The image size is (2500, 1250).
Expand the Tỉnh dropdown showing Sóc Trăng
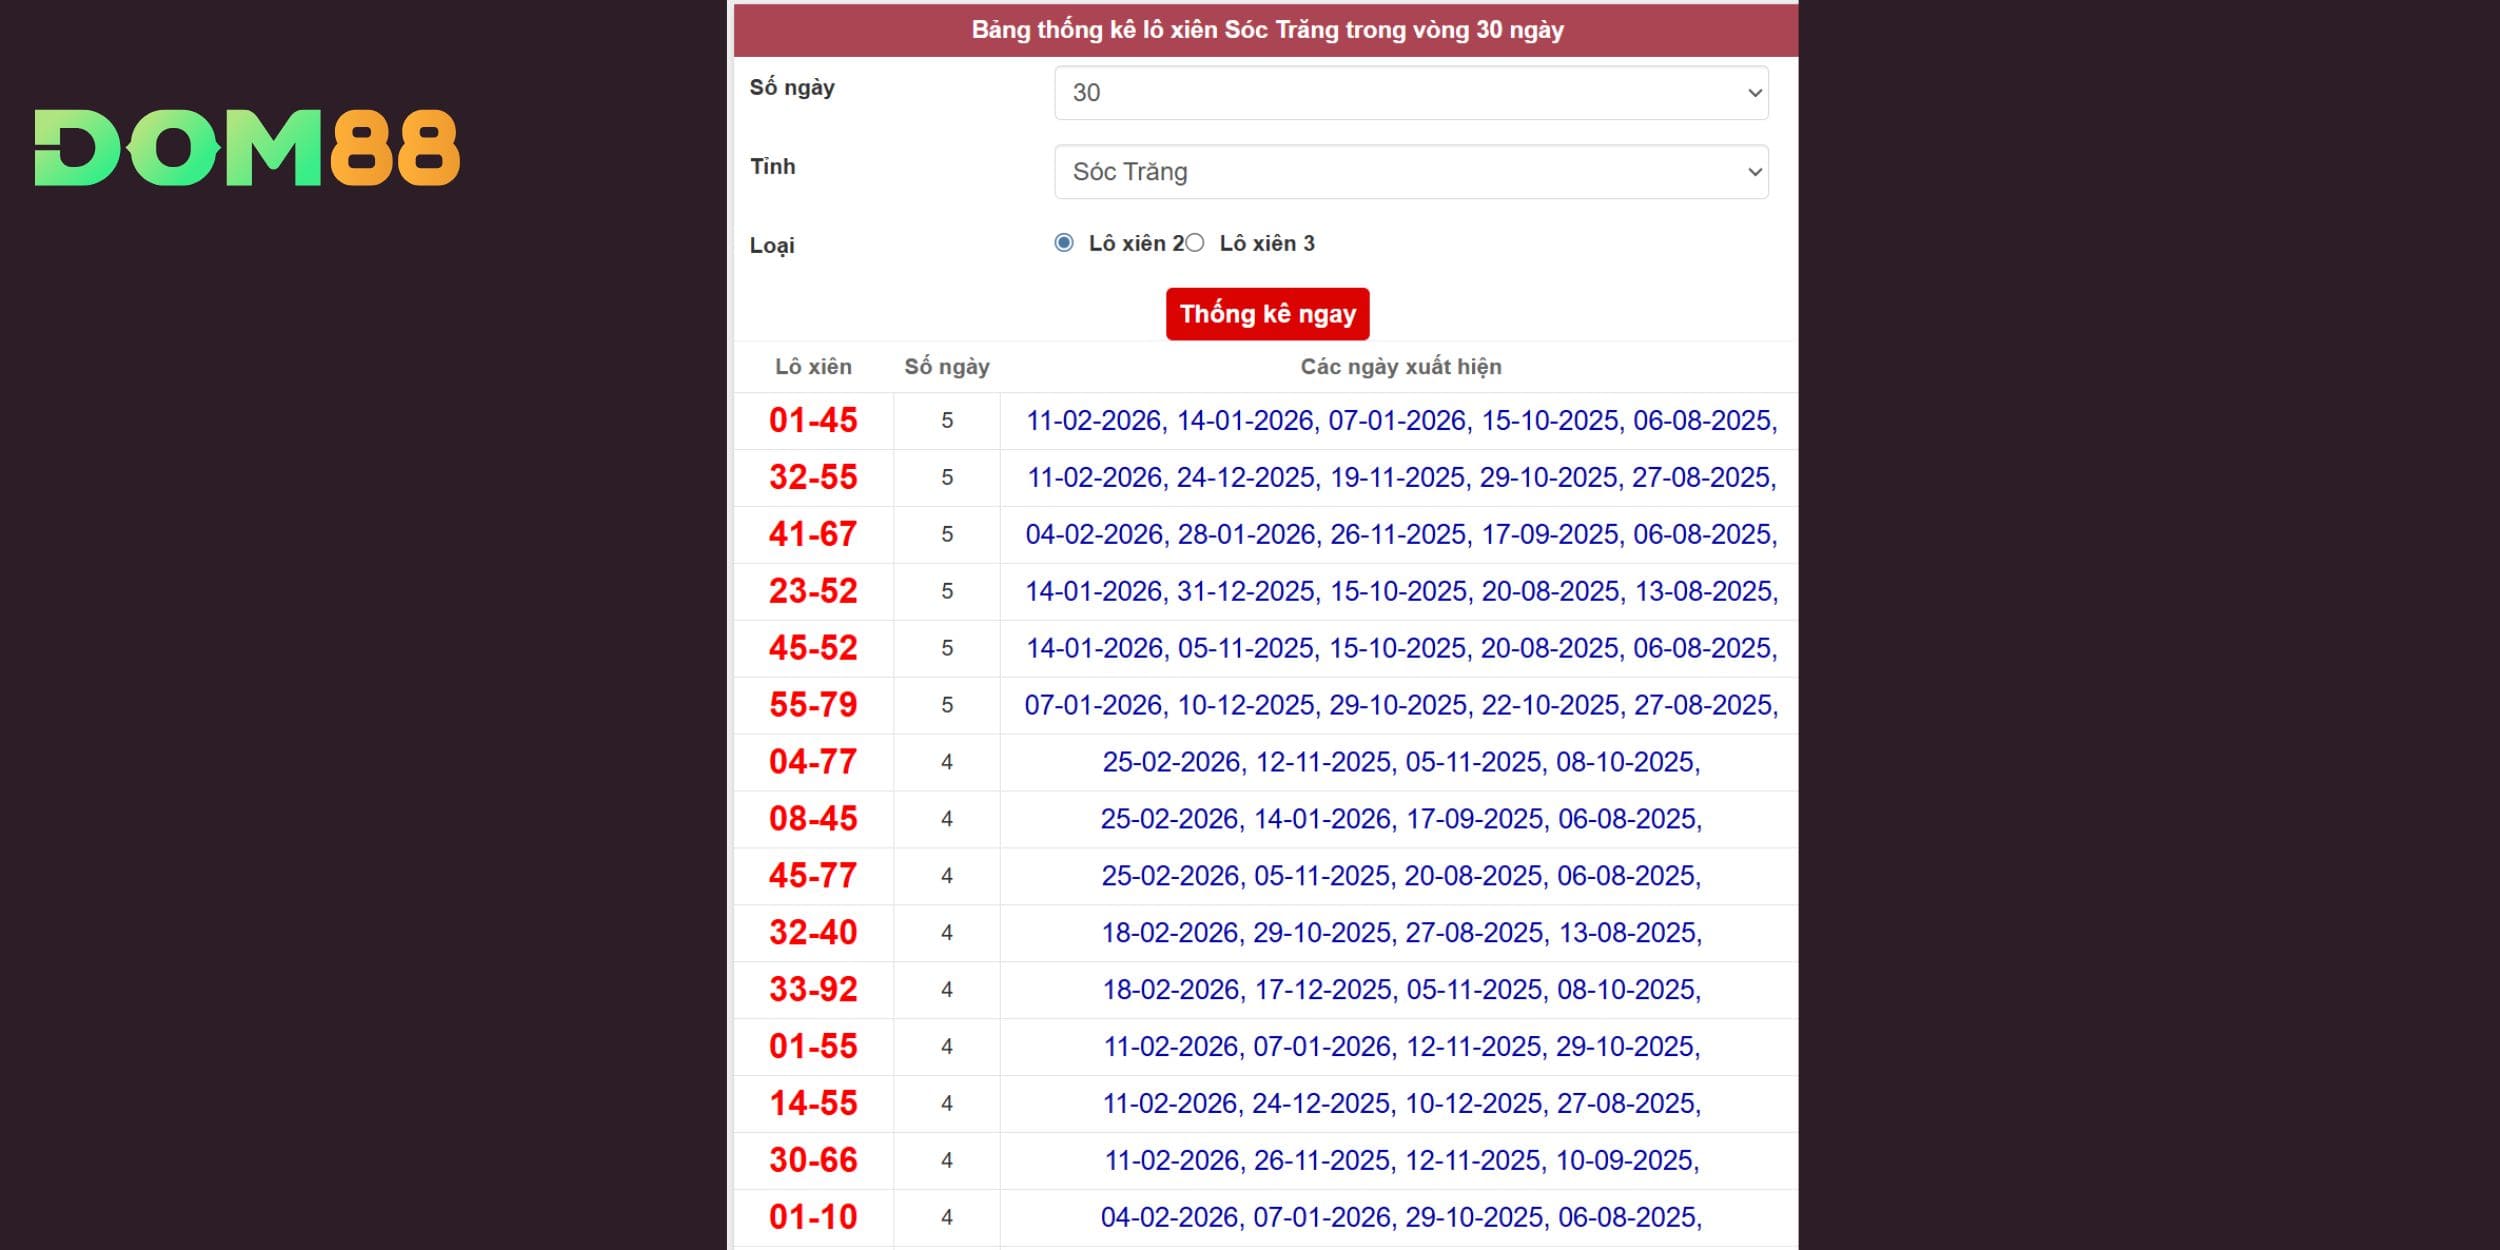1410,172
